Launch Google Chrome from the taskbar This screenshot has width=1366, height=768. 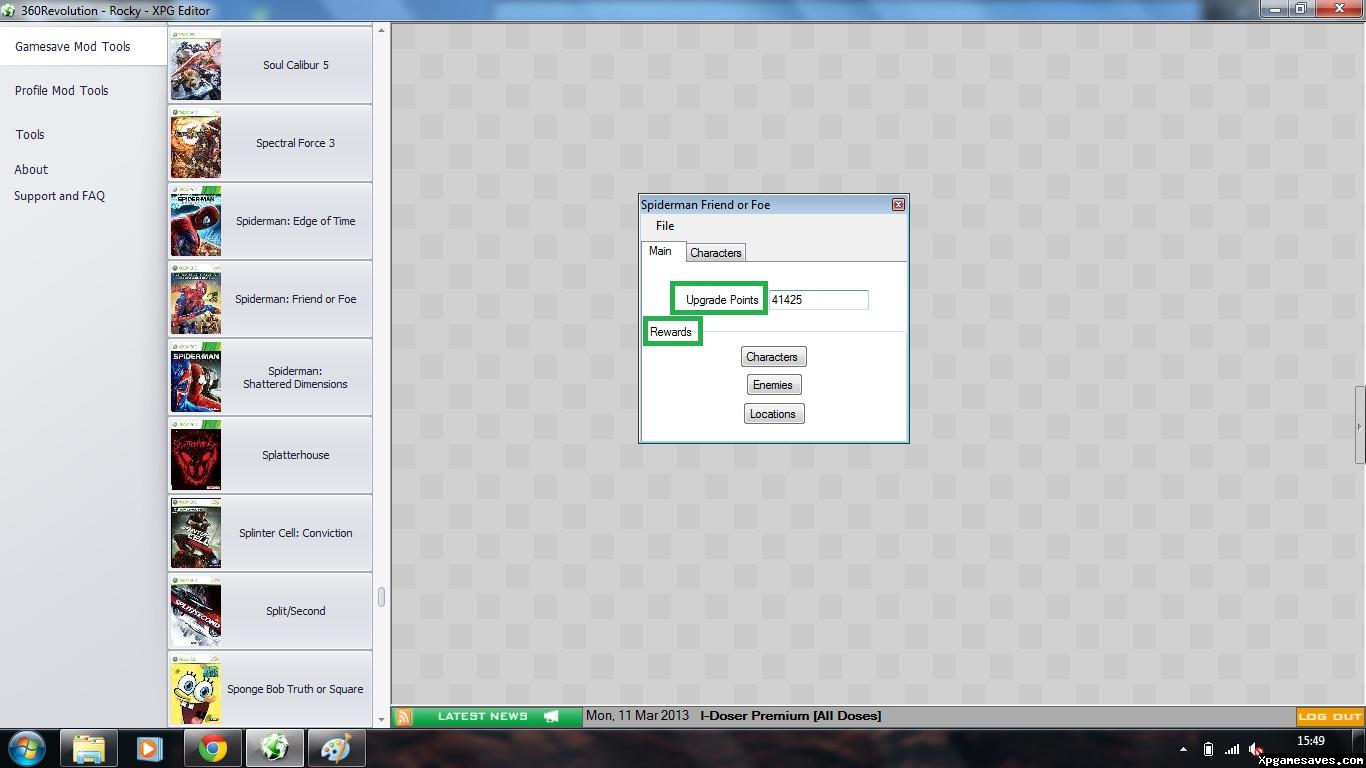point(212,748)
